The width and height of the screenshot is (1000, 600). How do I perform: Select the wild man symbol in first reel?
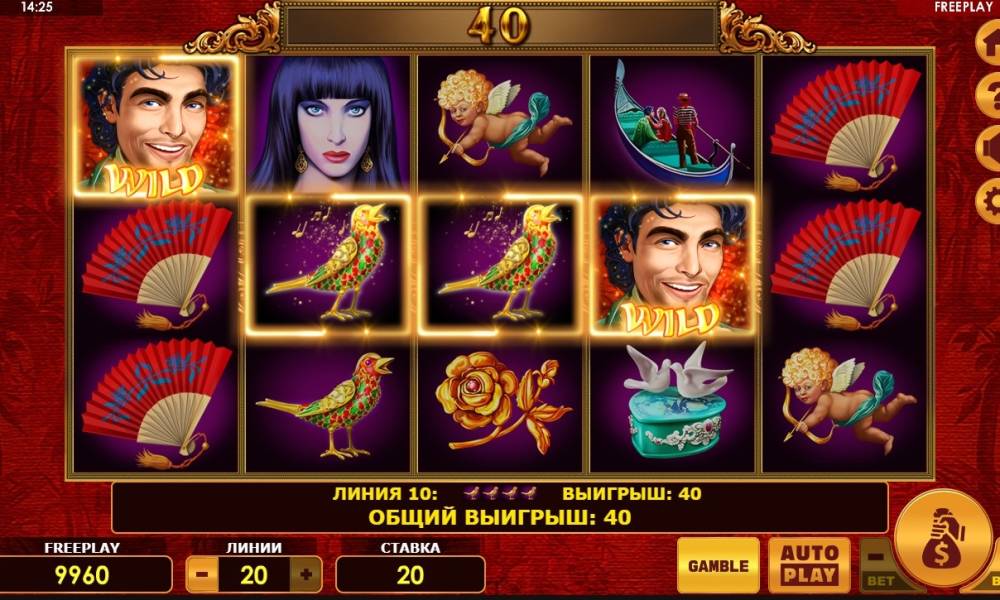click(156, 125)
